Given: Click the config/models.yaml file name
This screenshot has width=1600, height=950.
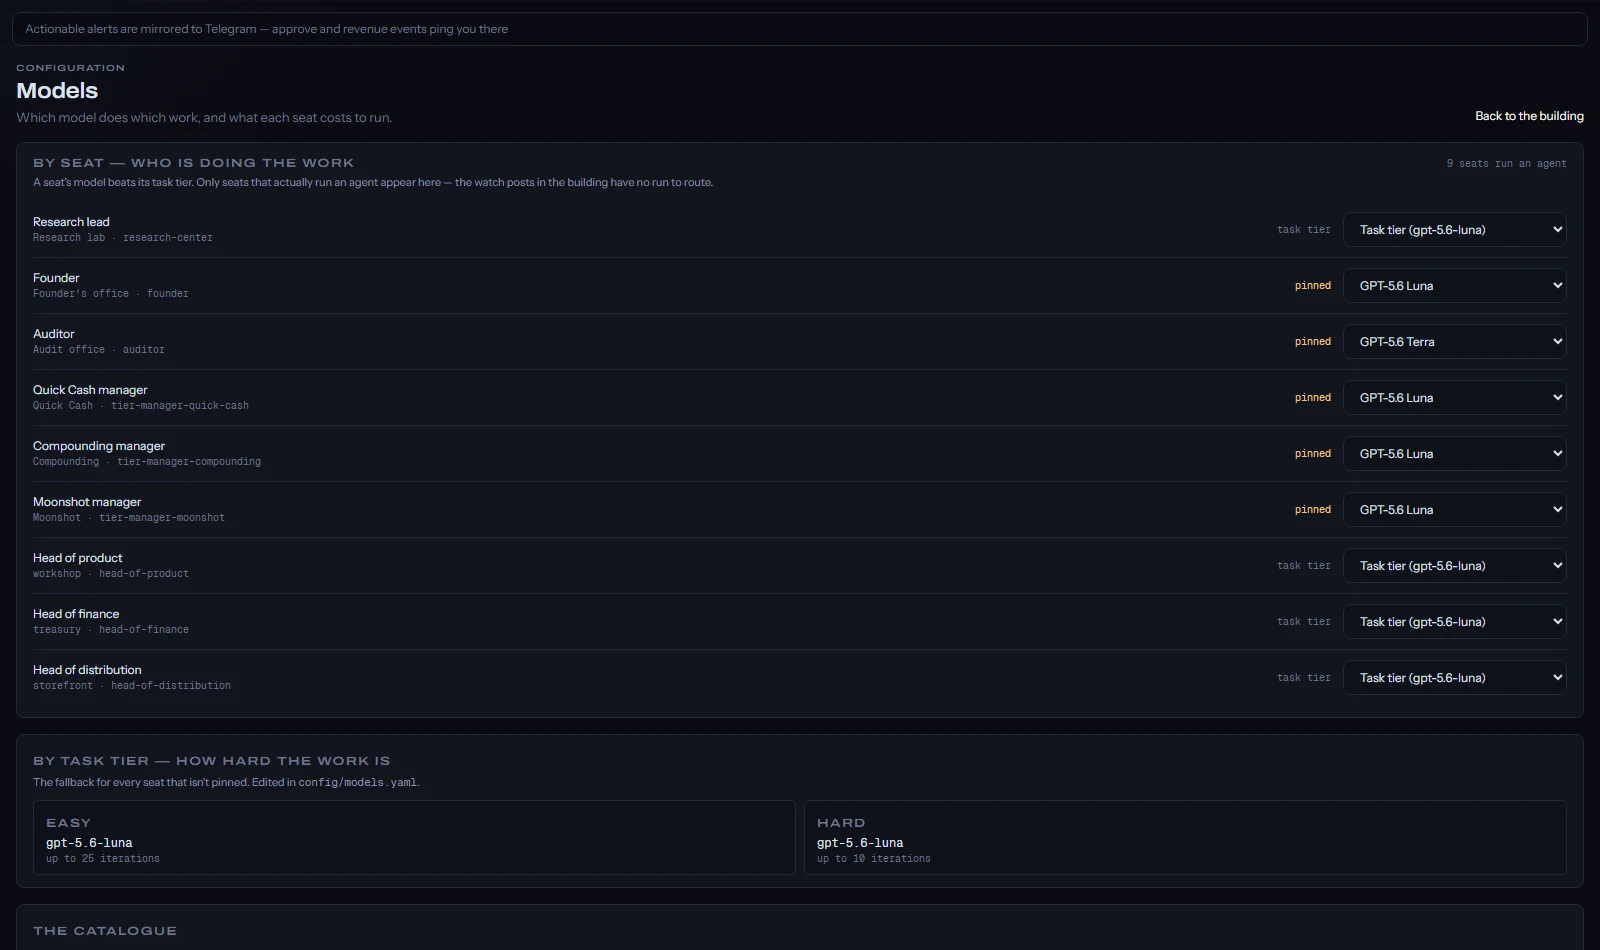Looking at the screenshot, I should (358, 783).
